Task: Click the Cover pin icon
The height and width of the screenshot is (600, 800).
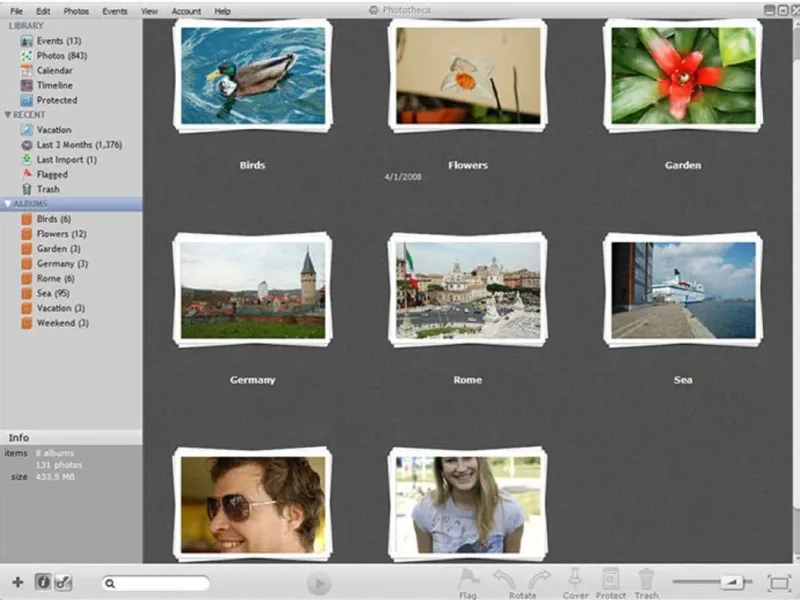Action: (575, 579)
